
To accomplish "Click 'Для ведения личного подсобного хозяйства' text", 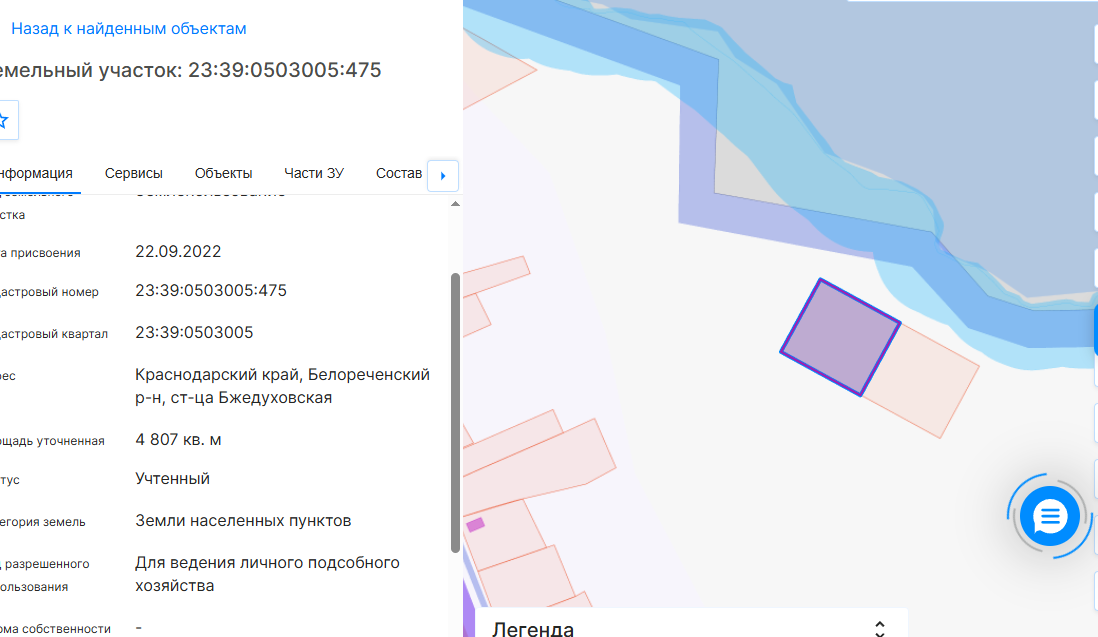I will point(267,574).
